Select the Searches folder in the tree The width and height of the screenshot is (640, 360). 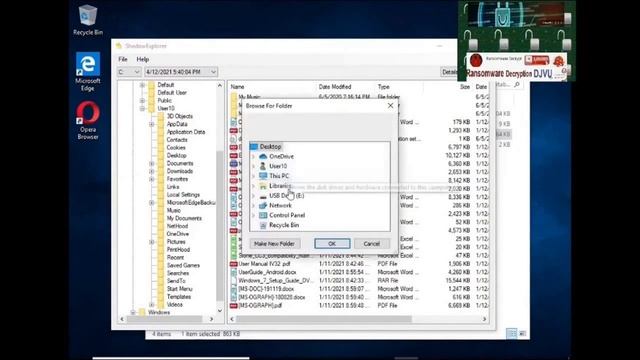tap(178, 273)
